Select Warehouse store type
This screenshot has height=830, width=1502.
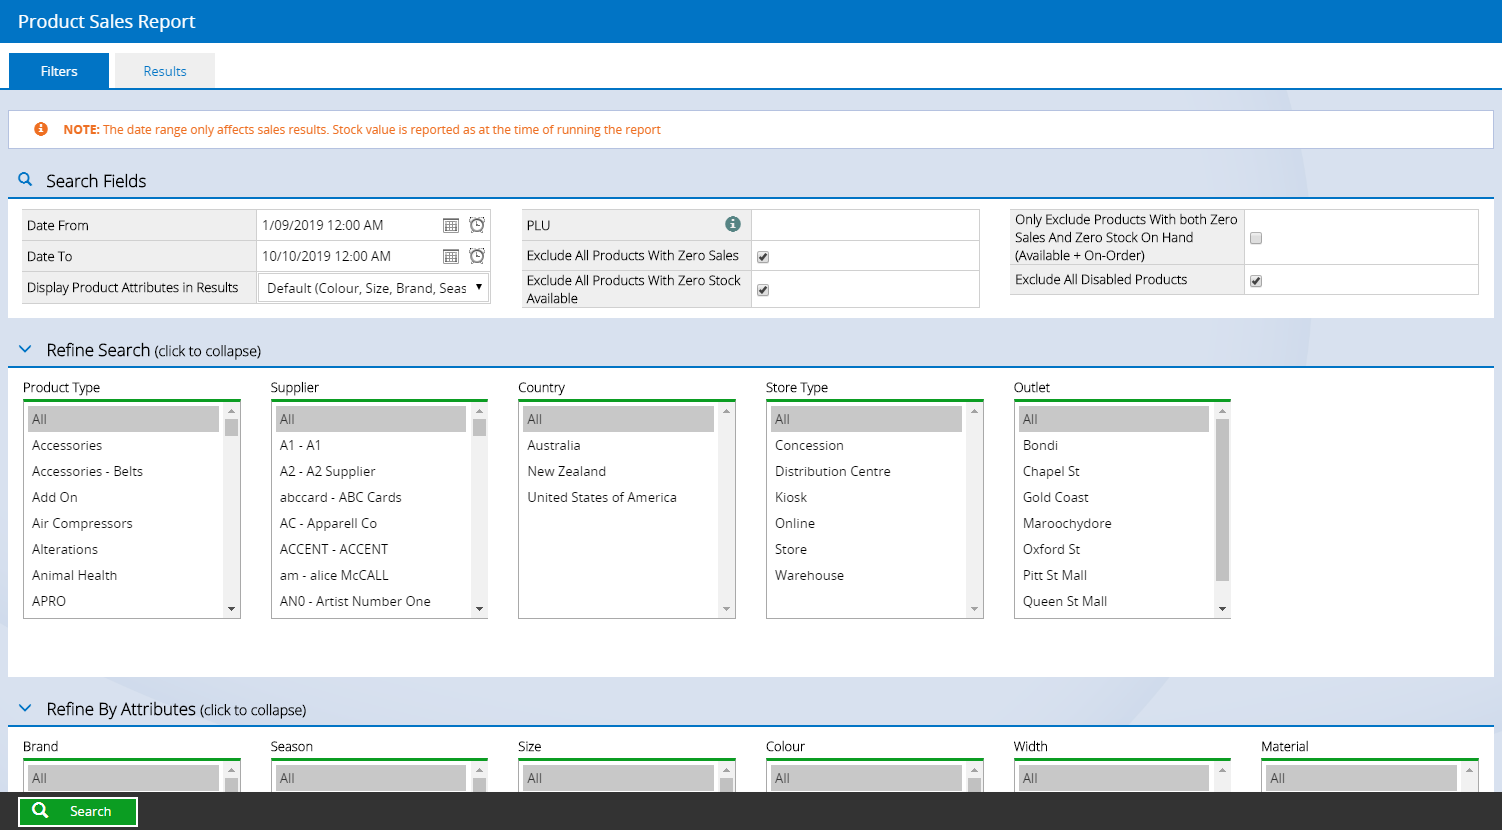866,575
